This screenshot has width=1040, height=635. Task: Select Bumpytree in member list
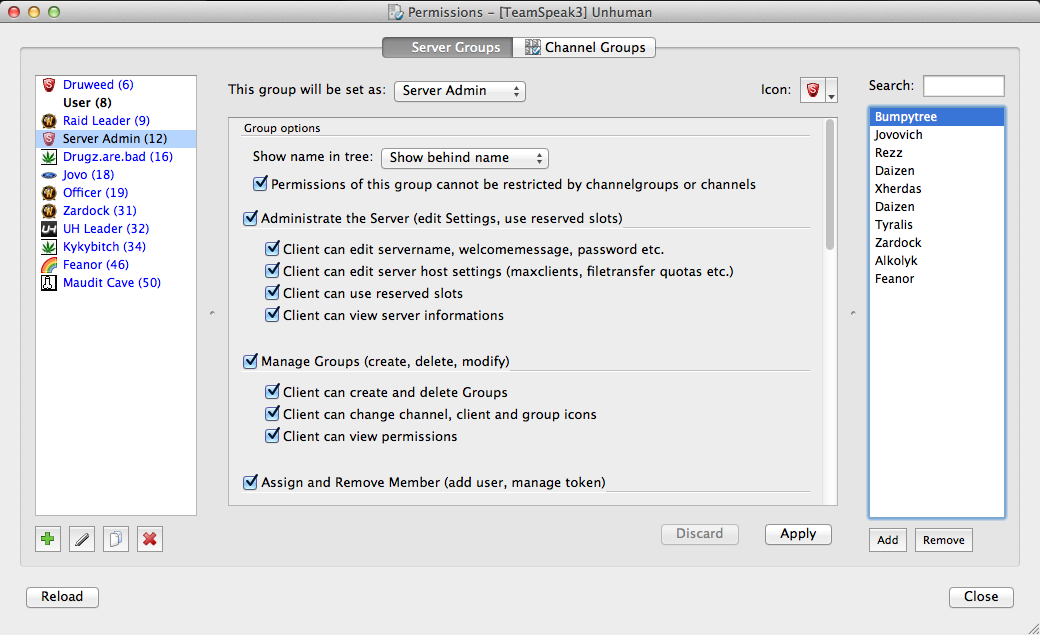(x=937, y=117)
